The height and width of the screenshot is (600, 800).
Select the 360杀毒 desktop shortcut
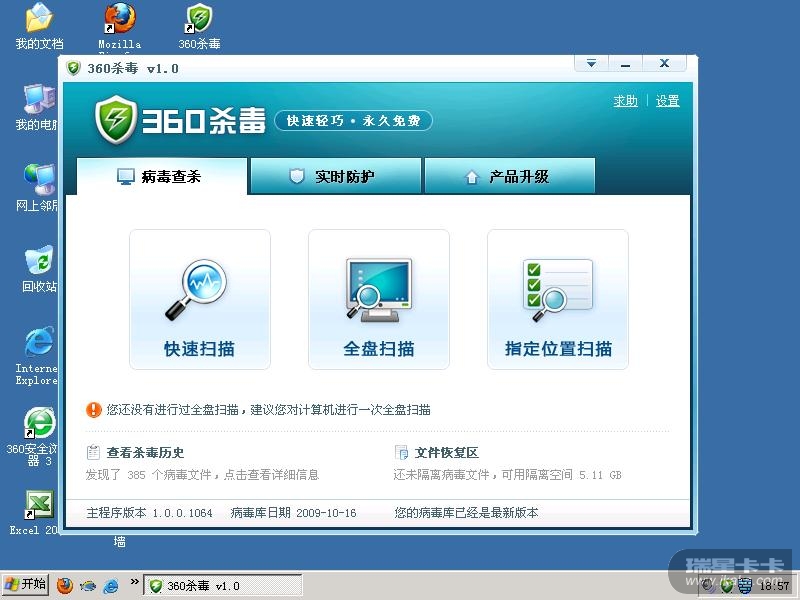199,27
